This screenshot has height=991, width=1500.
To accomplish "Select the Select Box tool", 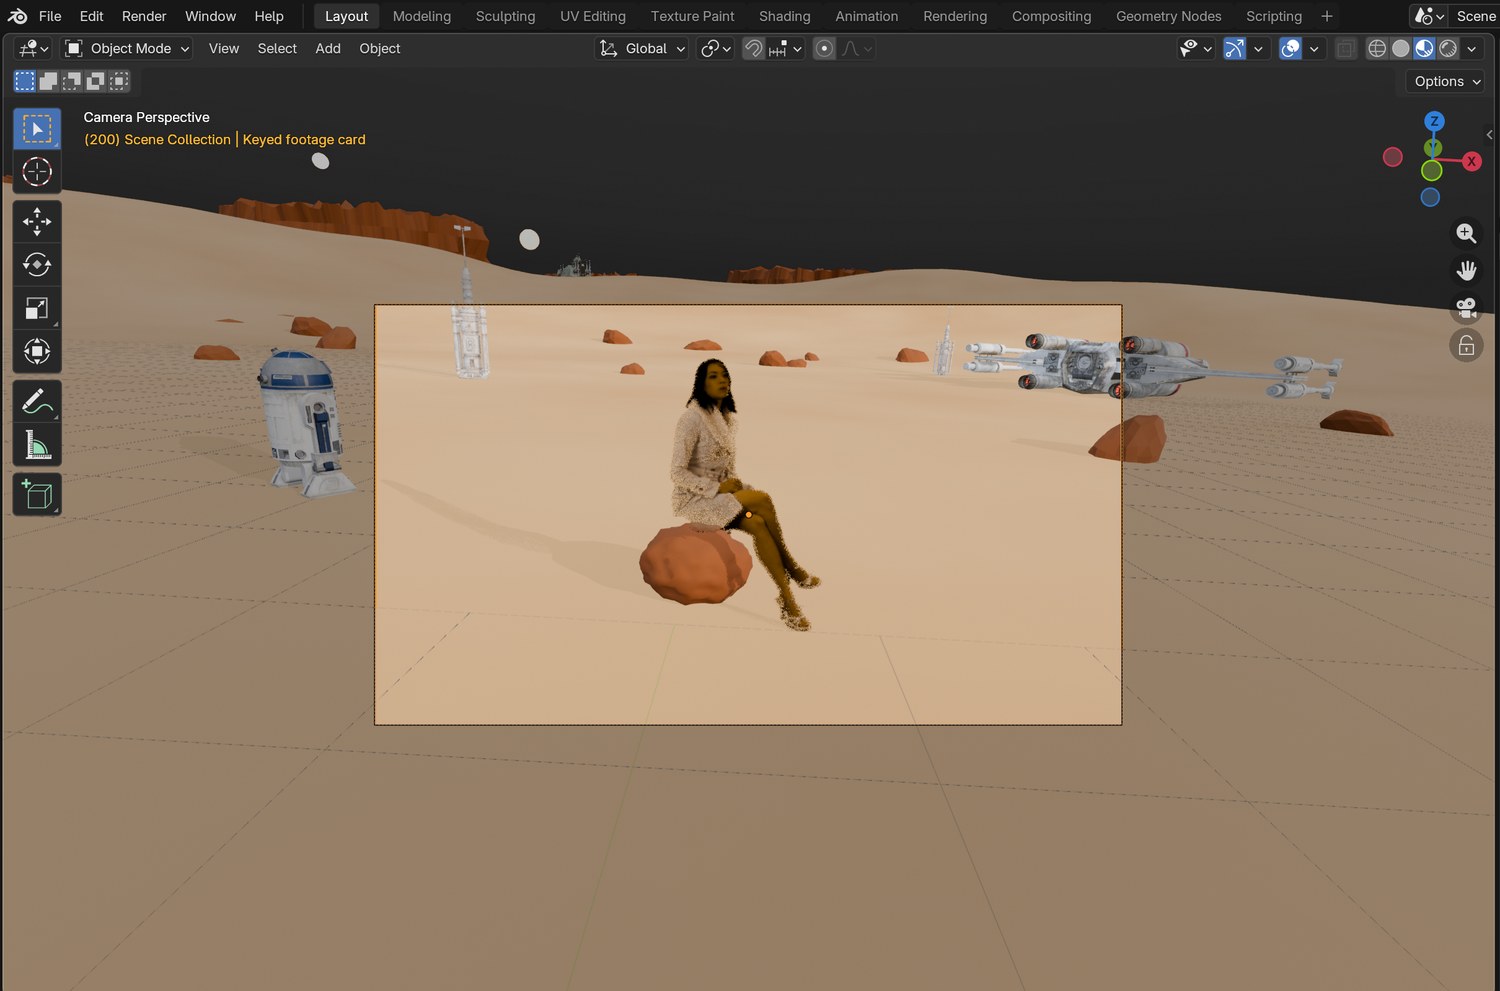I will click(37, 129).
